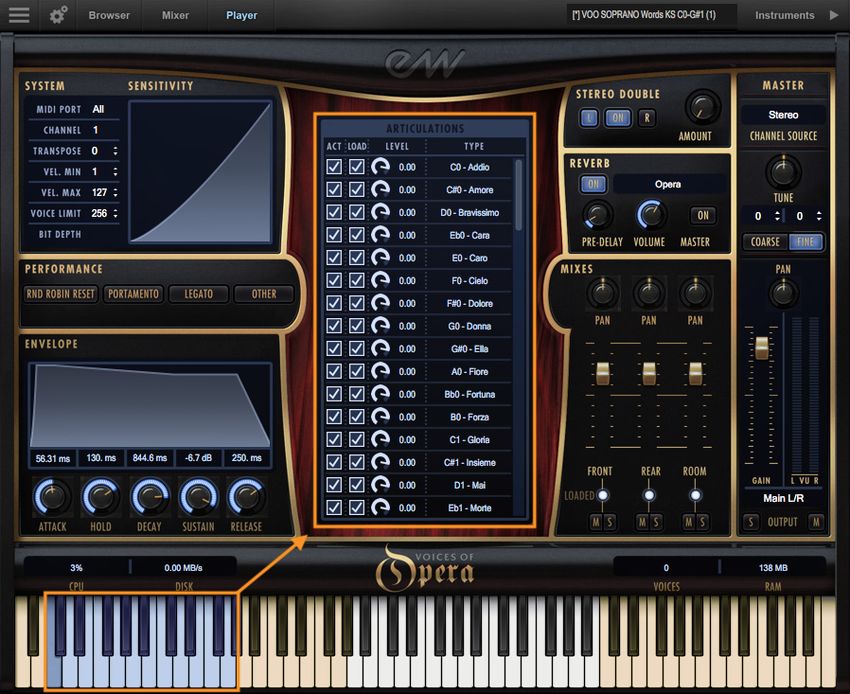The width and height of the screenshot is (850, 694).
Task: Toggle the Reverb ON switch
Action: click(x=593, y=184)
